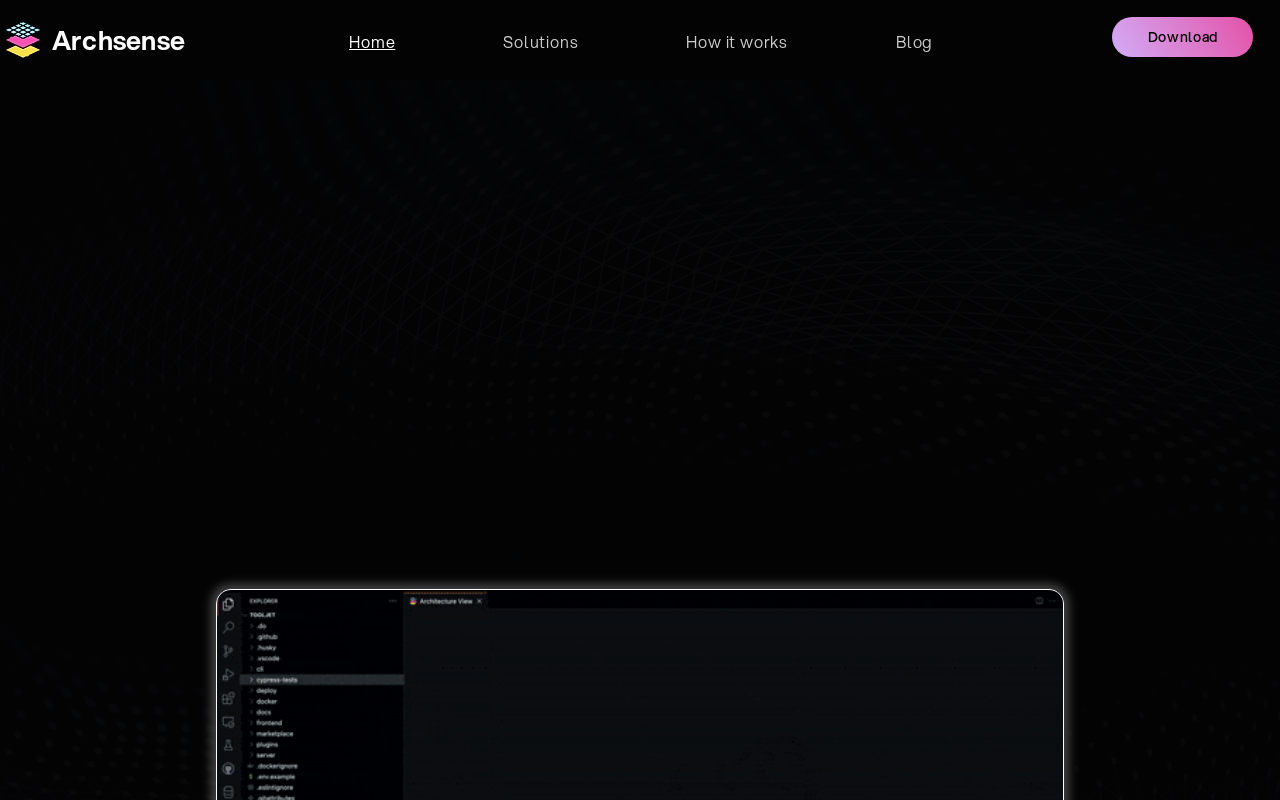Open the Explorer panel three-dot menu

click(392, 601)
